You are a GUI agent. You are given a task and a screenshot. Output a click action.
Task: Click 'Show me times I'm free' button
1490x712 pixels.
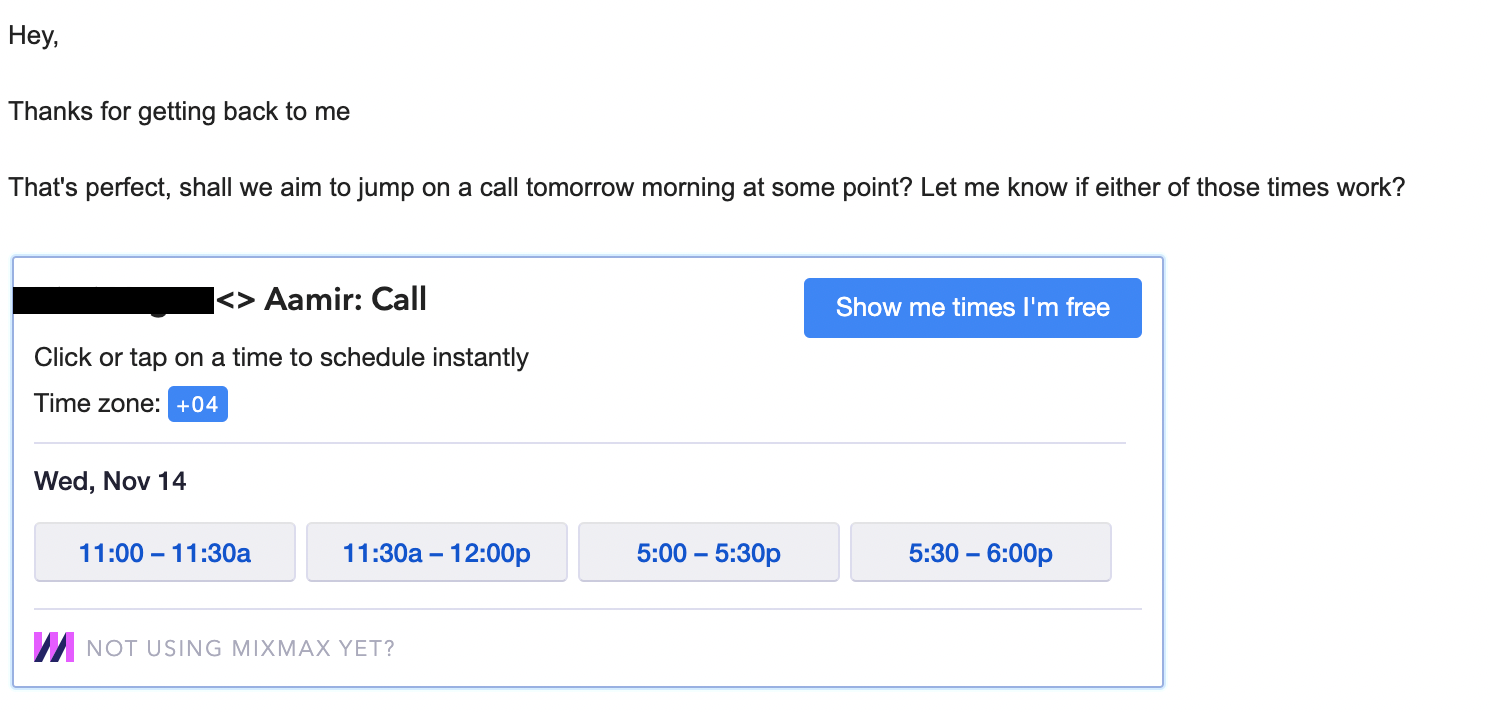[973, 307]
